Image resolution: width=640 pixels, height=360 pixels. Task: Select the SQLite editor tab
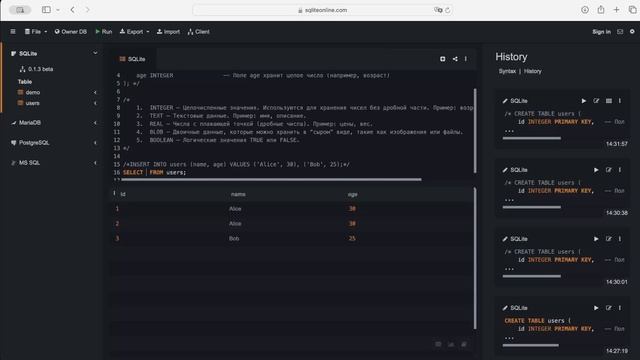(x=132, y=59)
